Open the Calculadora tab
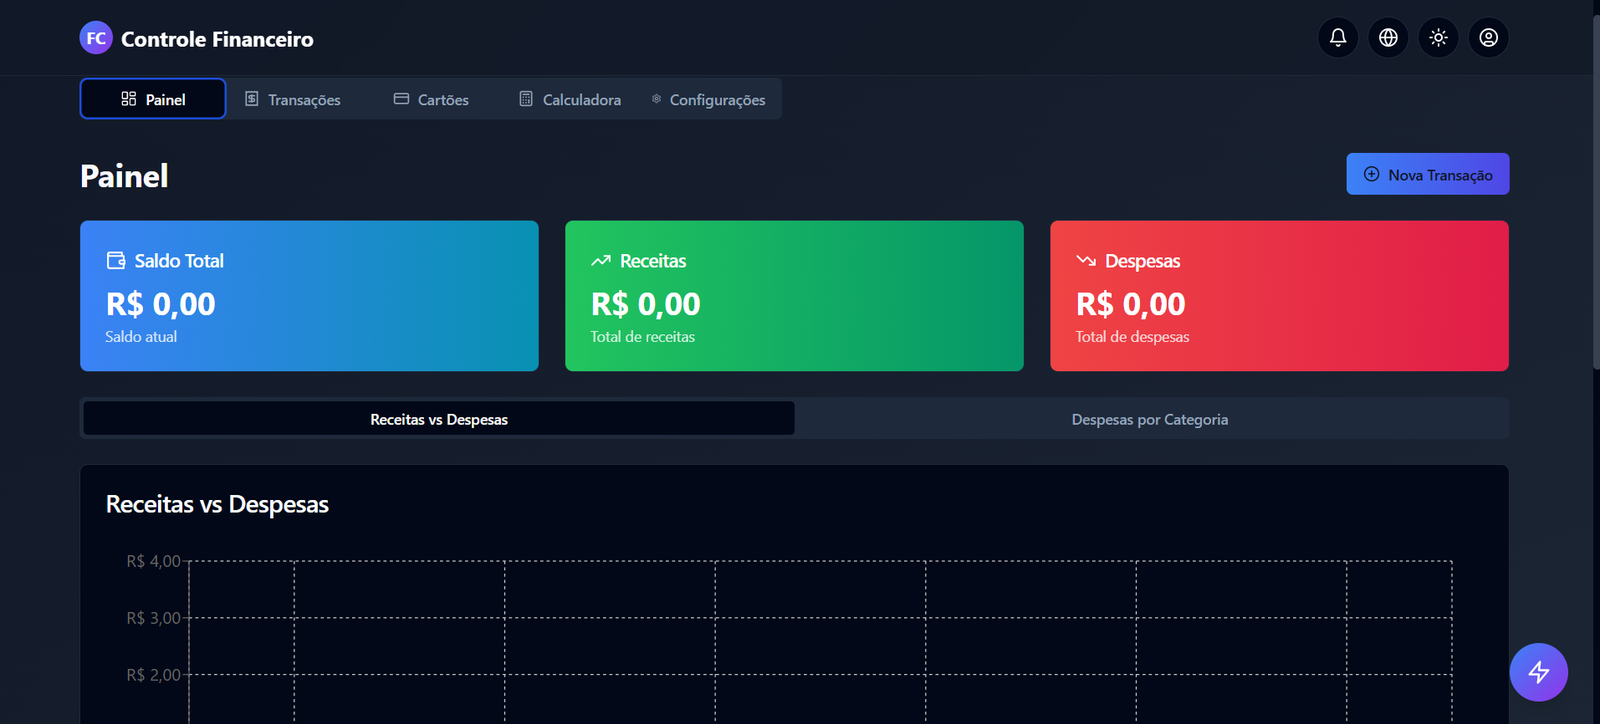 point(570,100)
